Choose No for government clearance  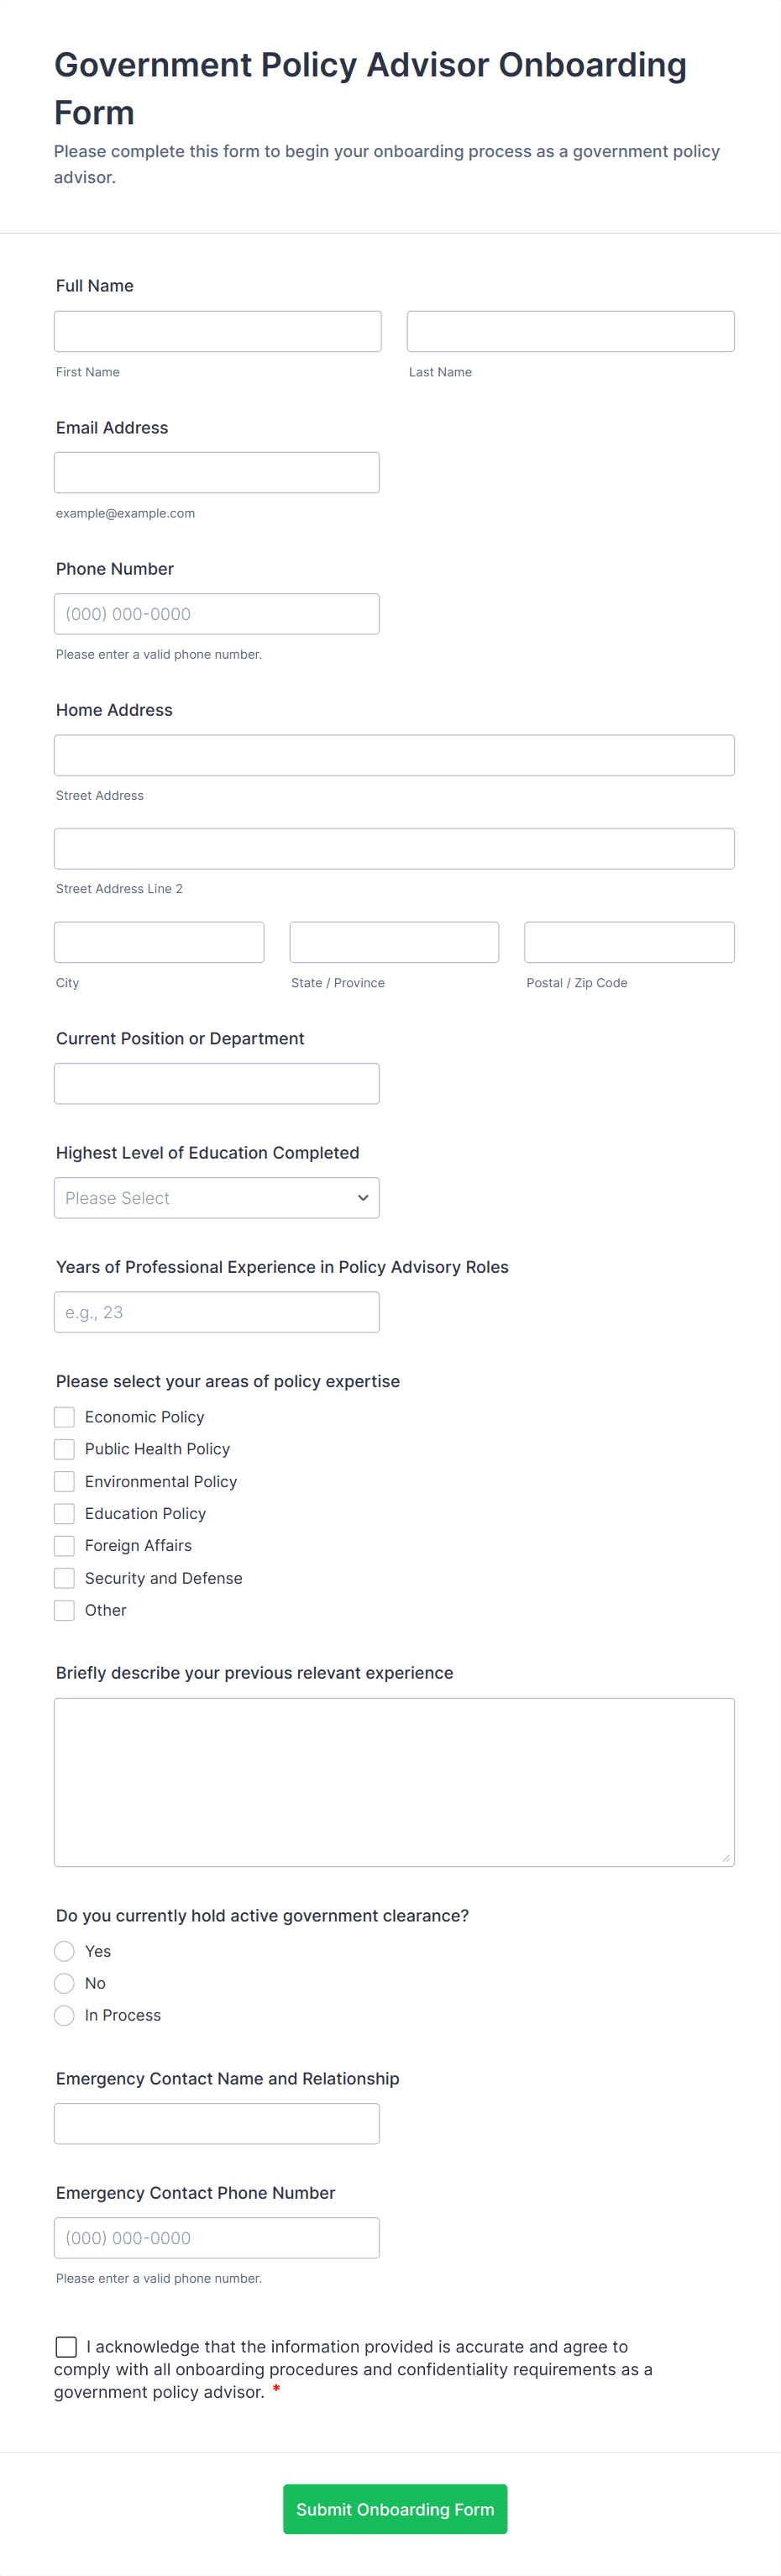point(64,1982)
